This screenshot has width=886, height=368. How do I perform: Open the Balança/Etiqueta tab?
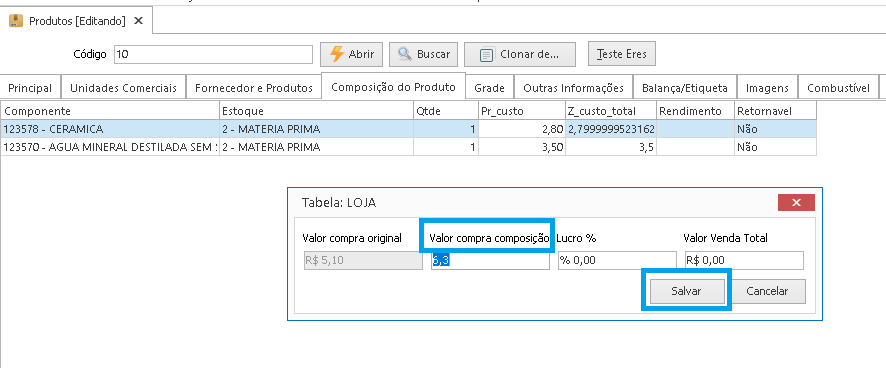tap(684, 88)
